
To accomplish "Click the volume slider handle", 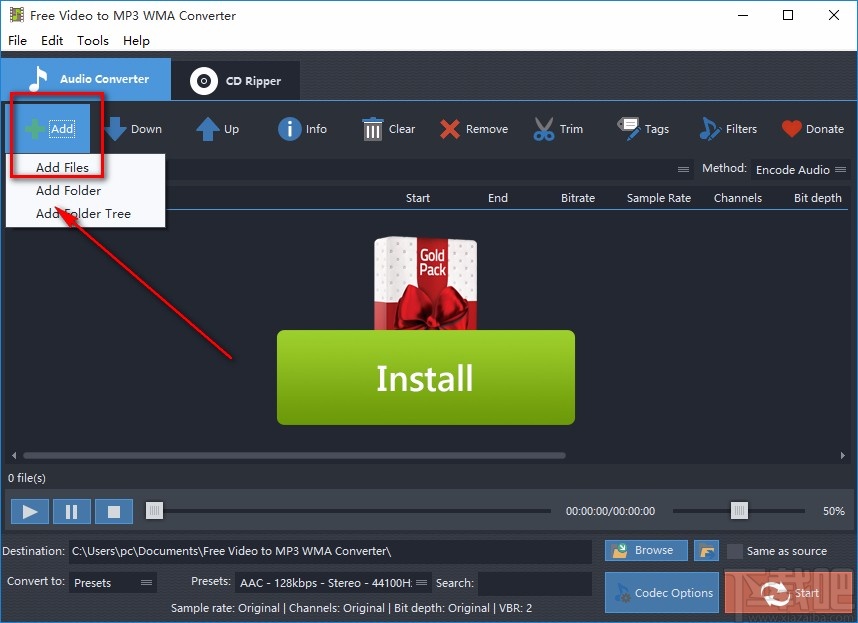I will (739, 511).
